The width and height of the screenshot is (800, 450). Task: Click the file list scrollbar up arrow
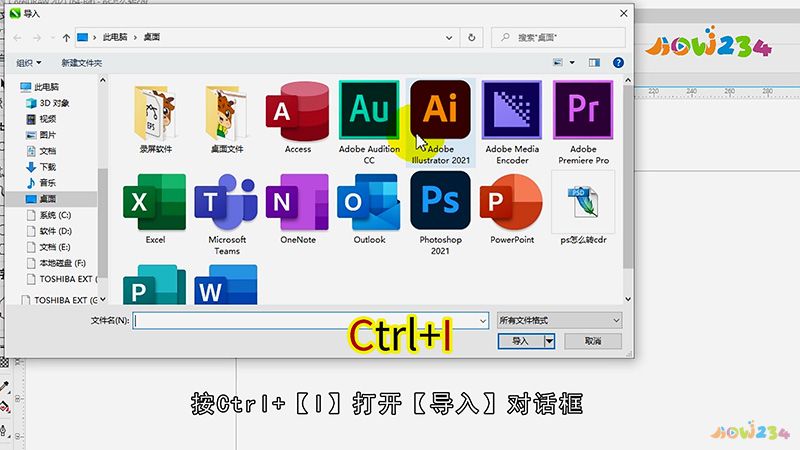[628, 81]
